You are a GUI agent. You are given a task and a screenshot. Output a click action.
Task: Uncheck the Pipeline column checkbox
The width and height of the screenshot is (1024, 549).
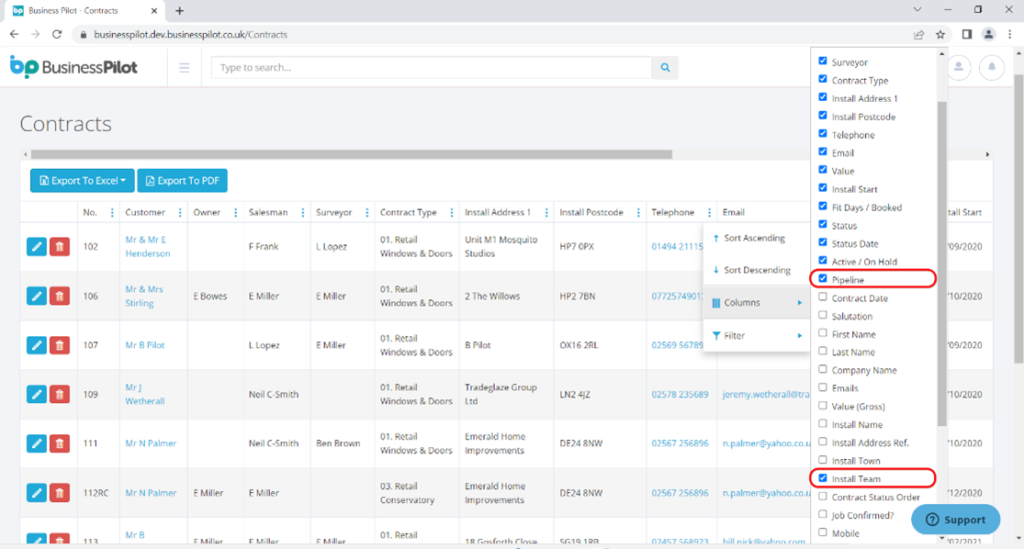coord(823,279)
